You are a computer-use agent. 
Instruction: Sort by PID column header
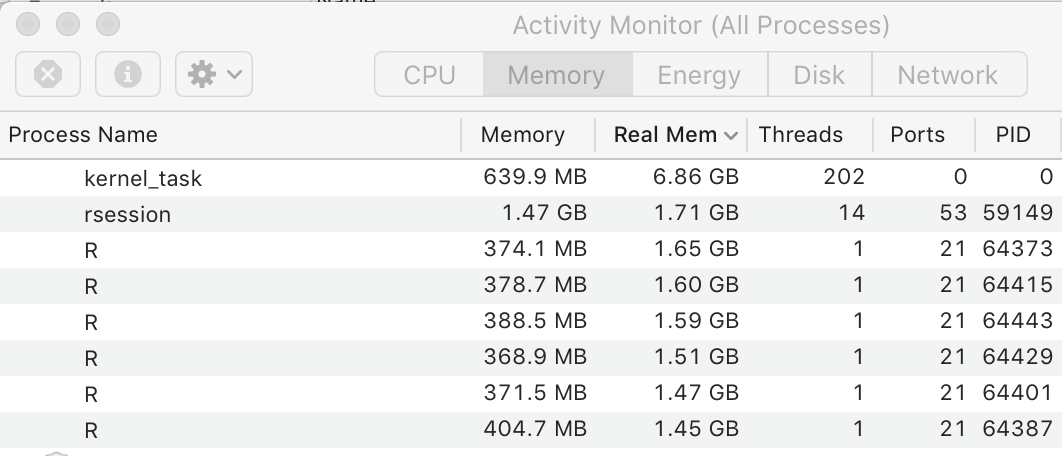click(1013, 134)
